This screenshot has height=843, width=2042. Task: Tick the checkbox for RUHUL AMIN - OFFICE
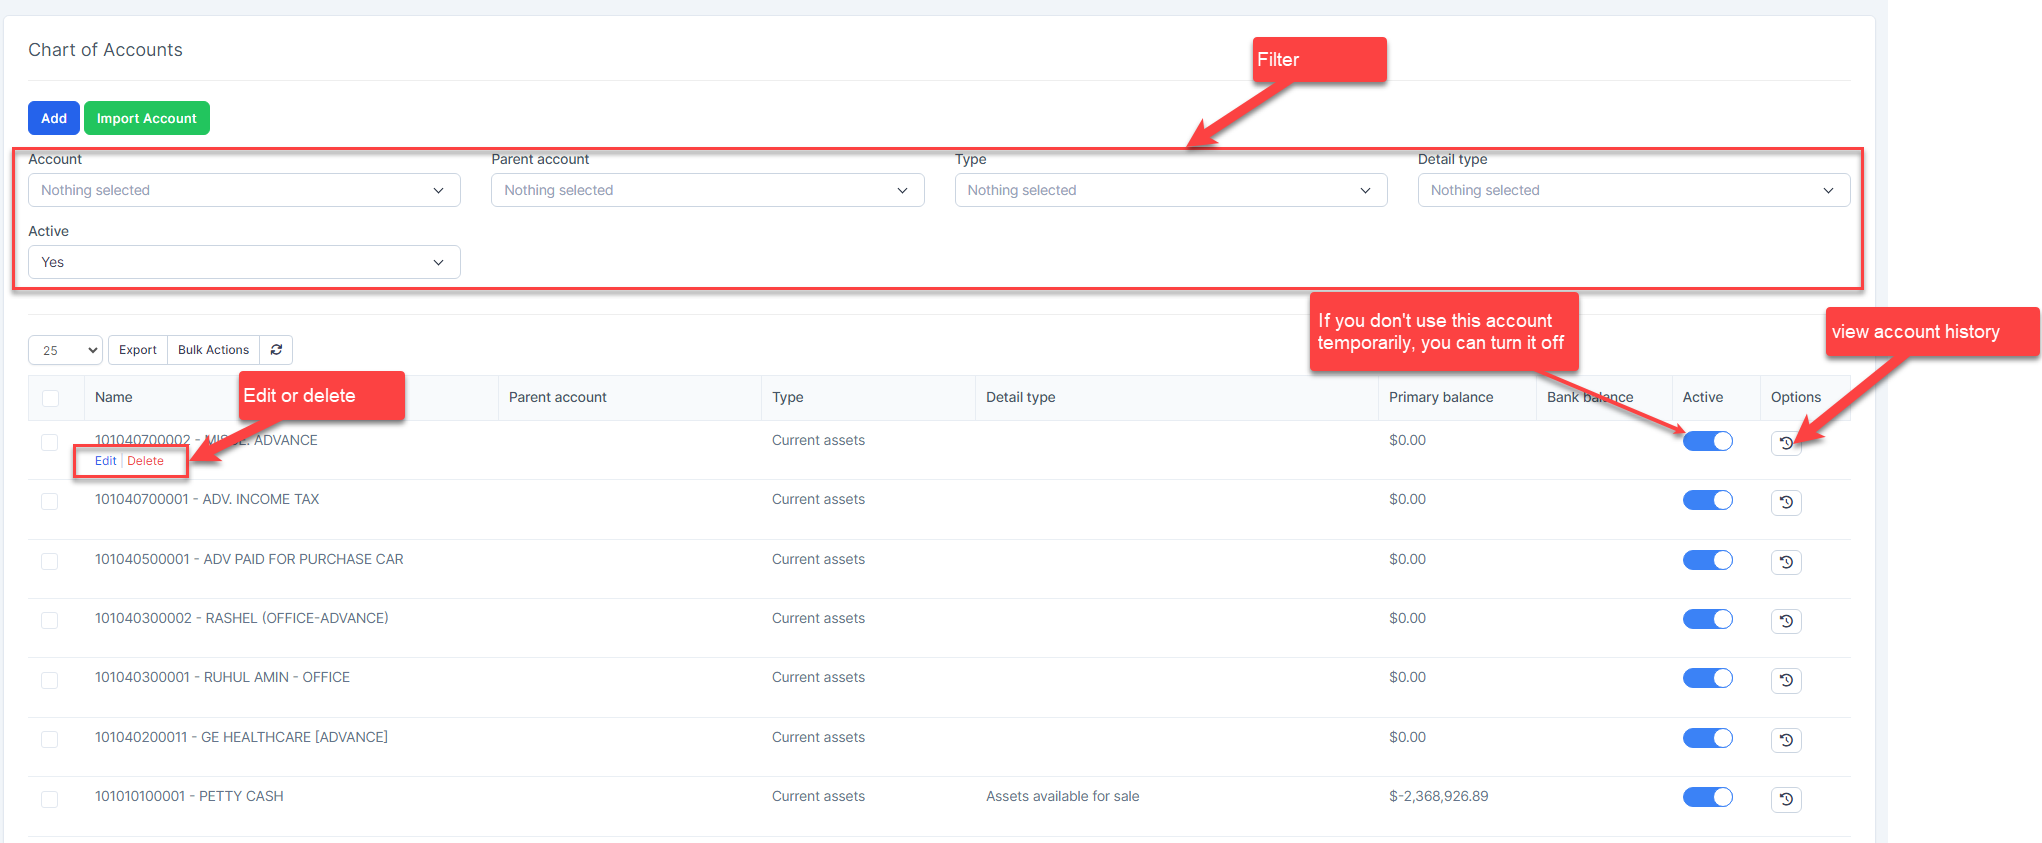pos(49,680)
